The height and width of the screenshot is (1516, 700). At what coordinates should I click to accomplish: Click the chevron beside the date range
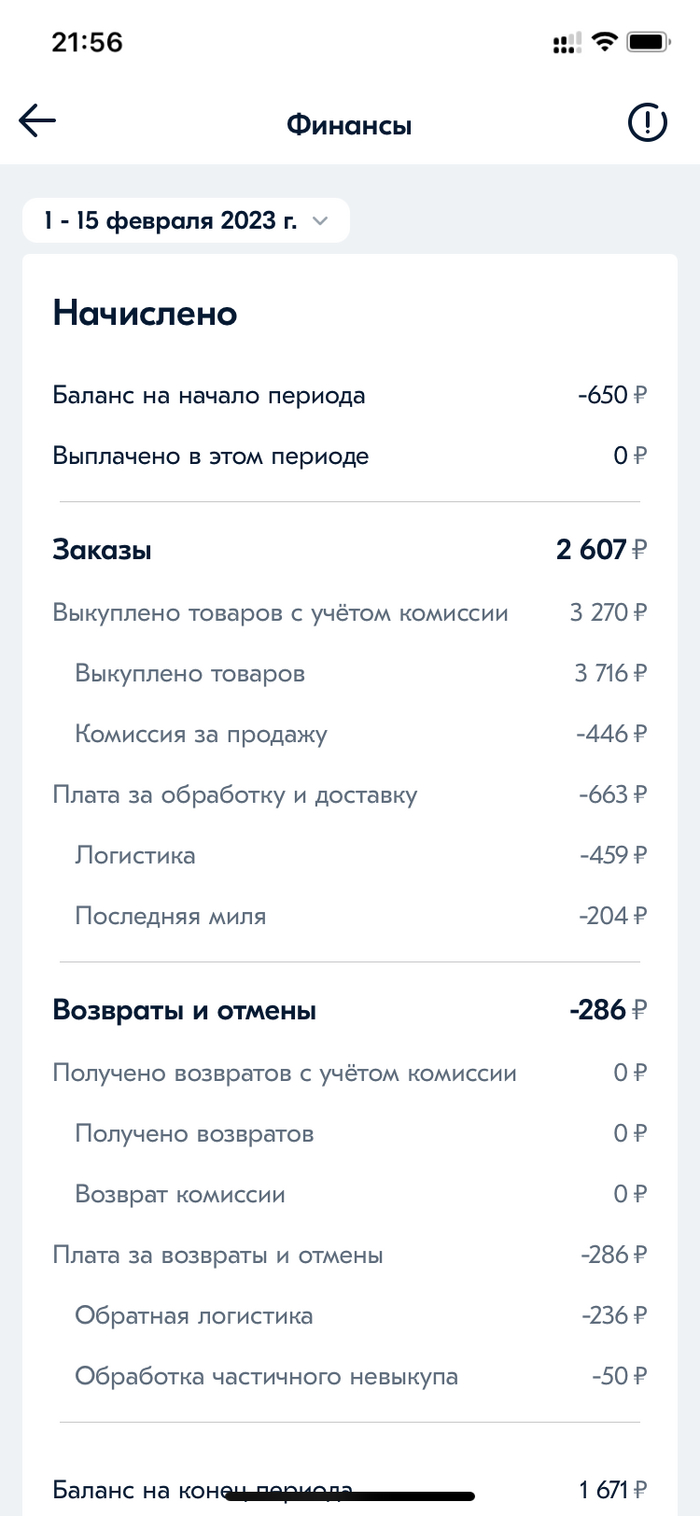coord(320,221)
